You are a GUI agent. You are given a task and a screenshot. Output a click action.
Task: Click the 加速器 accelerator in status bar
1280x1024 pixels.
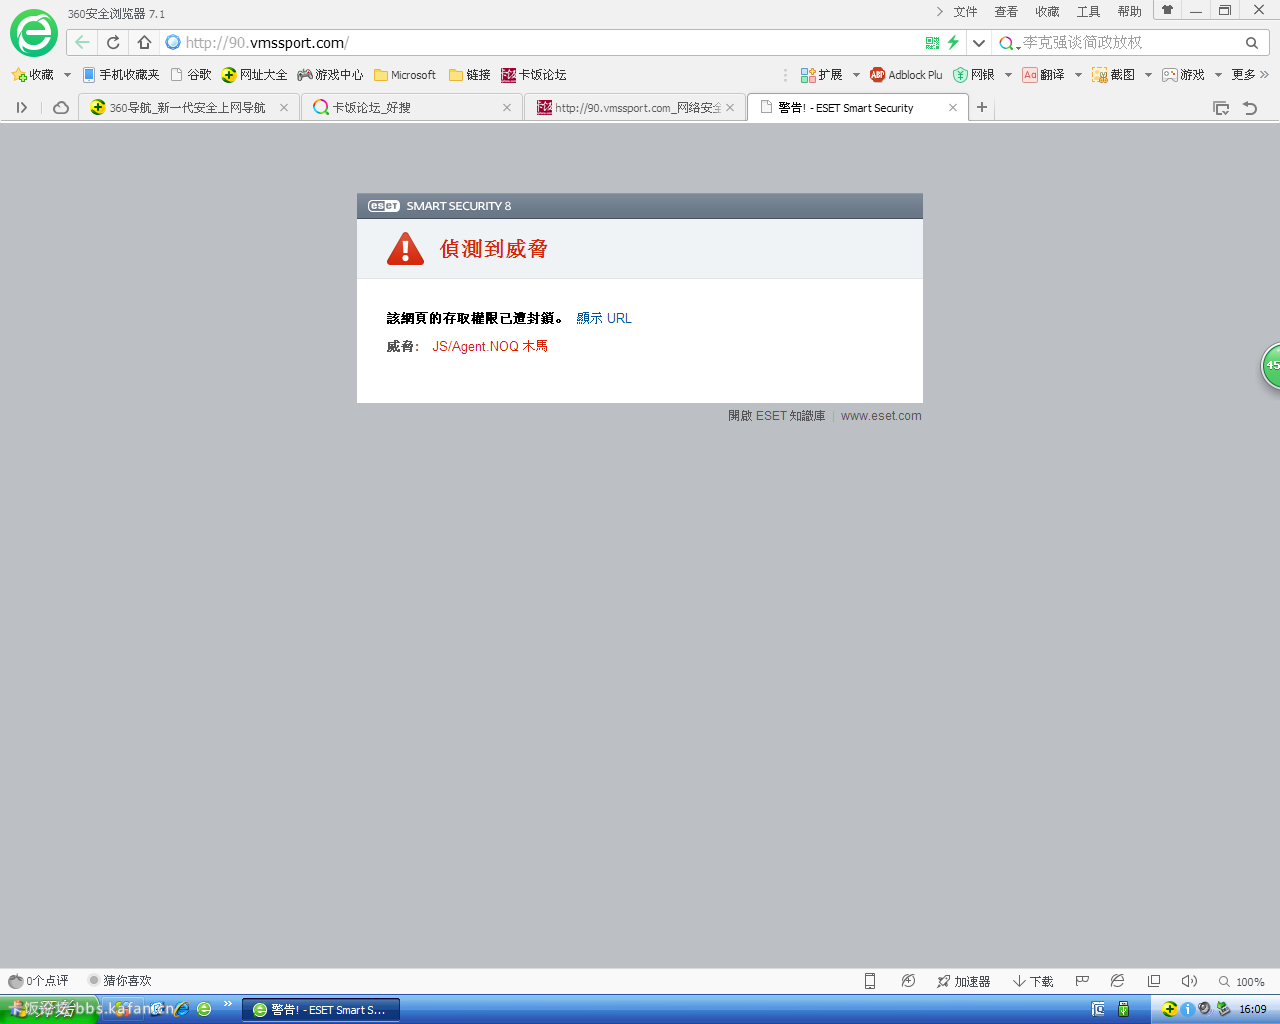click(x=963, y=981)
